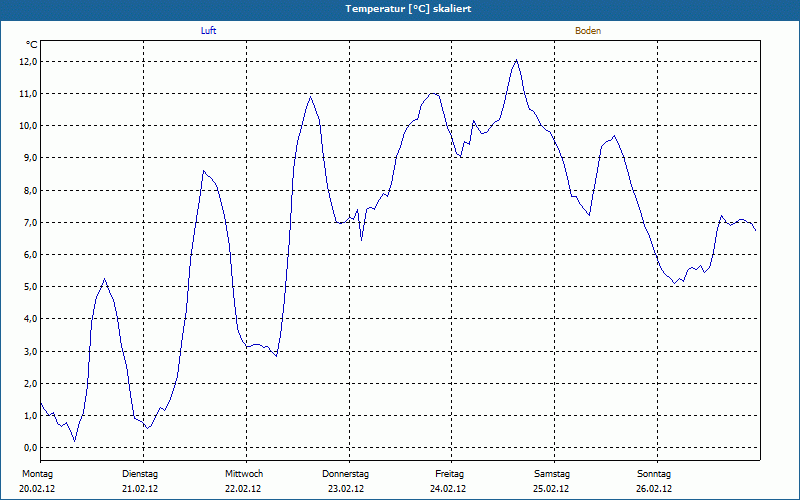Select the 2,0 y-axis value
The height and width of the screenshot is (500, 800).
[x=30, y=384]
